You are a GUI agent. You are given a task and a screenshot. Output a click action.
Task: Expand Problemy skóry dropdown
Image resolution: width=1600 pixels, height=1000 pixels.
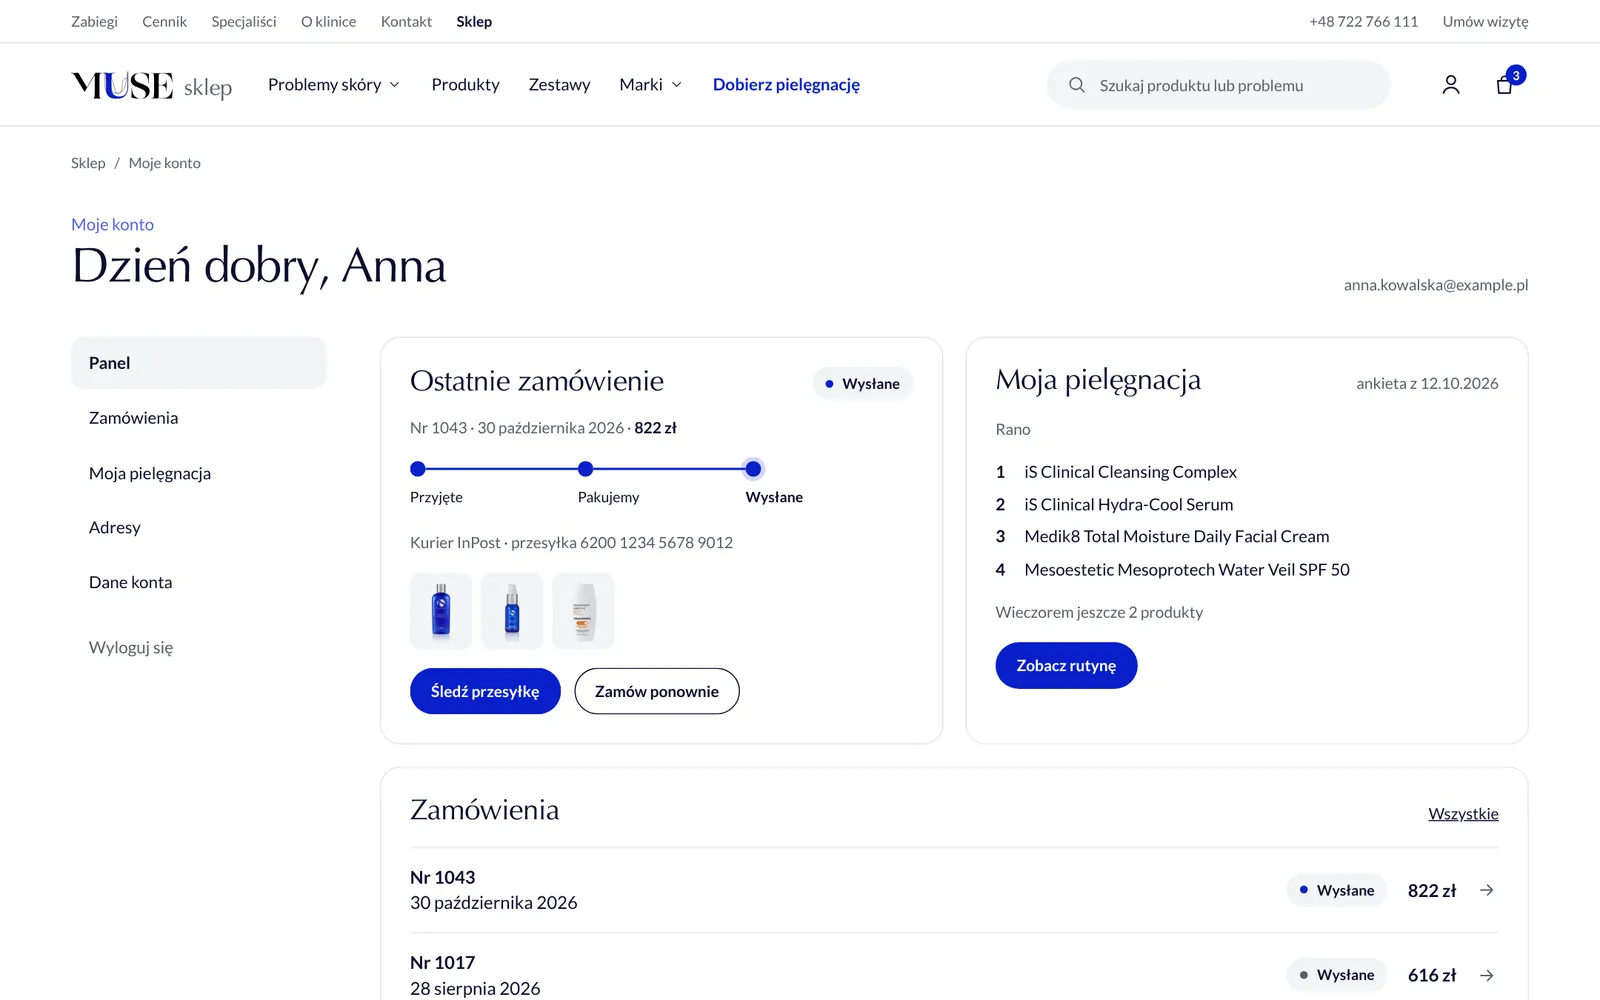click(334, 85)
